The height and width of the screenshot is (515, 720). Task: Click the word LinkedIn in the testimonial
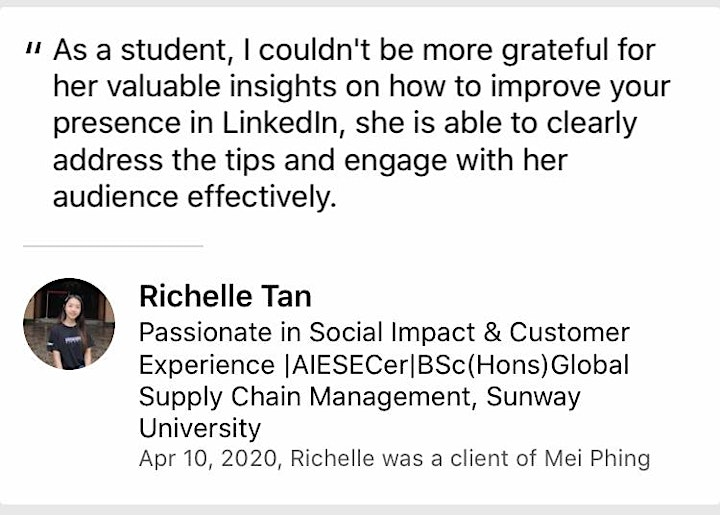tap(280, 123)
